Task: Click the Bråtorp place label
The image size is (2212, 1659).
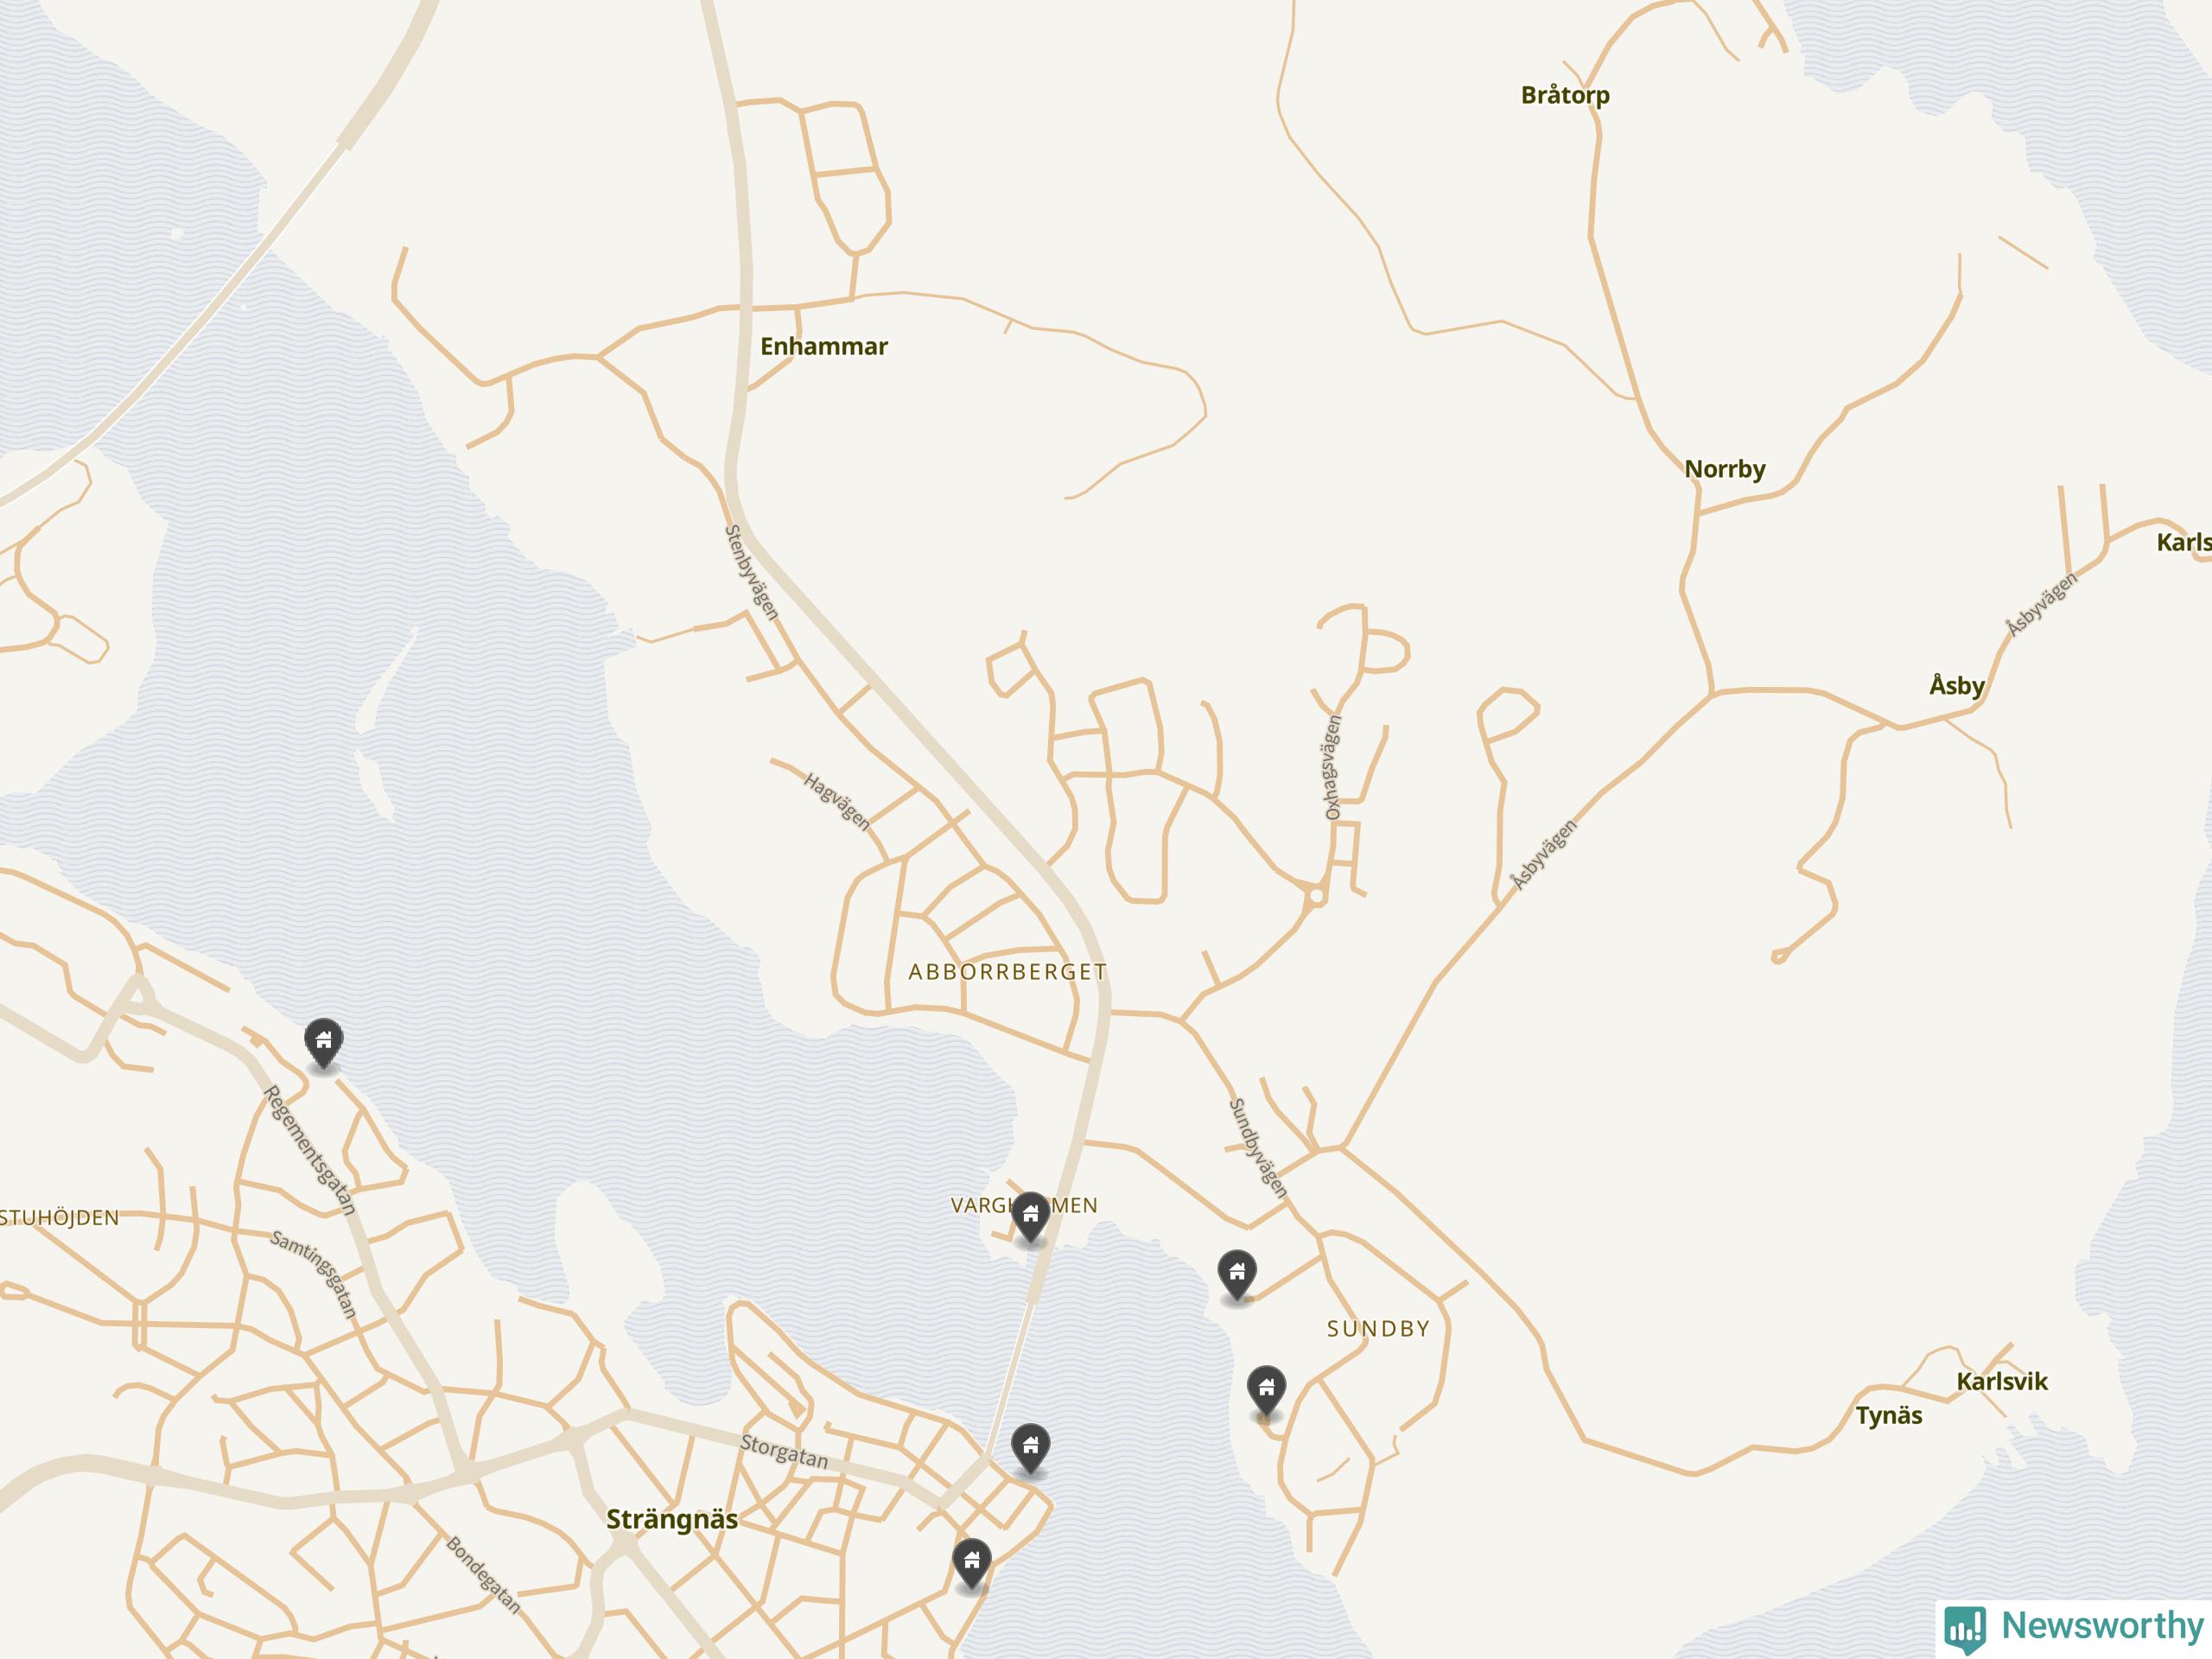Action: tap(1565, 95)
